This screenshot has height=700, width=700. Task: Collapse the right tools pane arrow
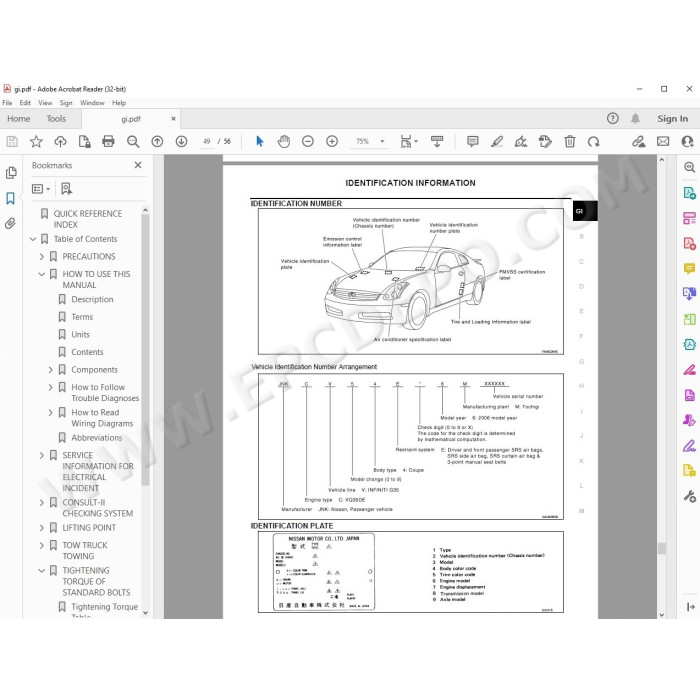[690, 607]
